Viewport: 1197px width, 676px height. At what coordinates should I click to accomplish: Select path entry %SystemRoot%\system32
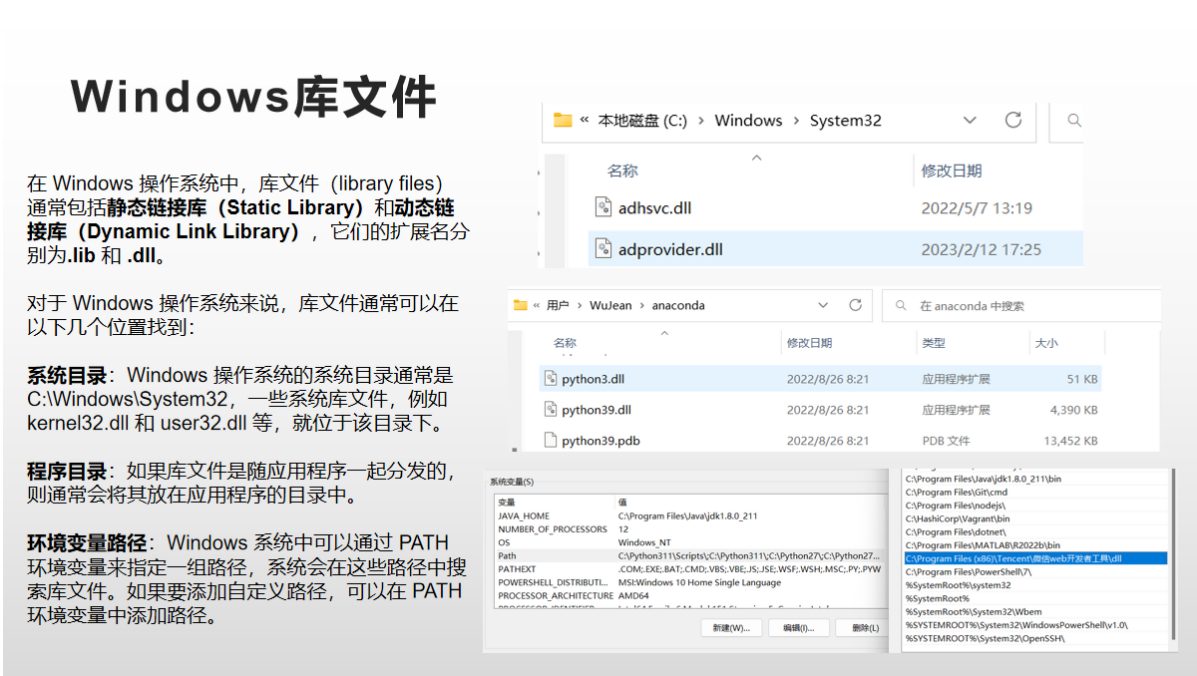(1035, 585)
